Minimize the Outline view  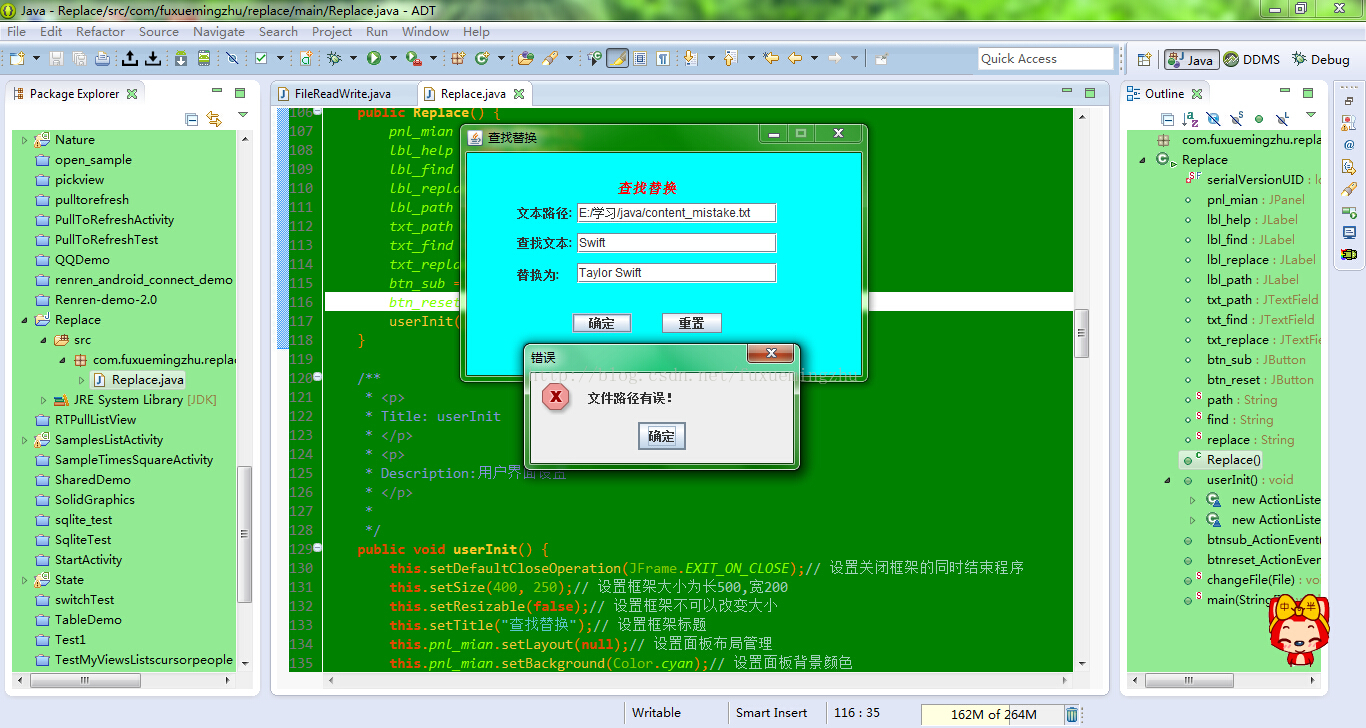[1285, 91]
